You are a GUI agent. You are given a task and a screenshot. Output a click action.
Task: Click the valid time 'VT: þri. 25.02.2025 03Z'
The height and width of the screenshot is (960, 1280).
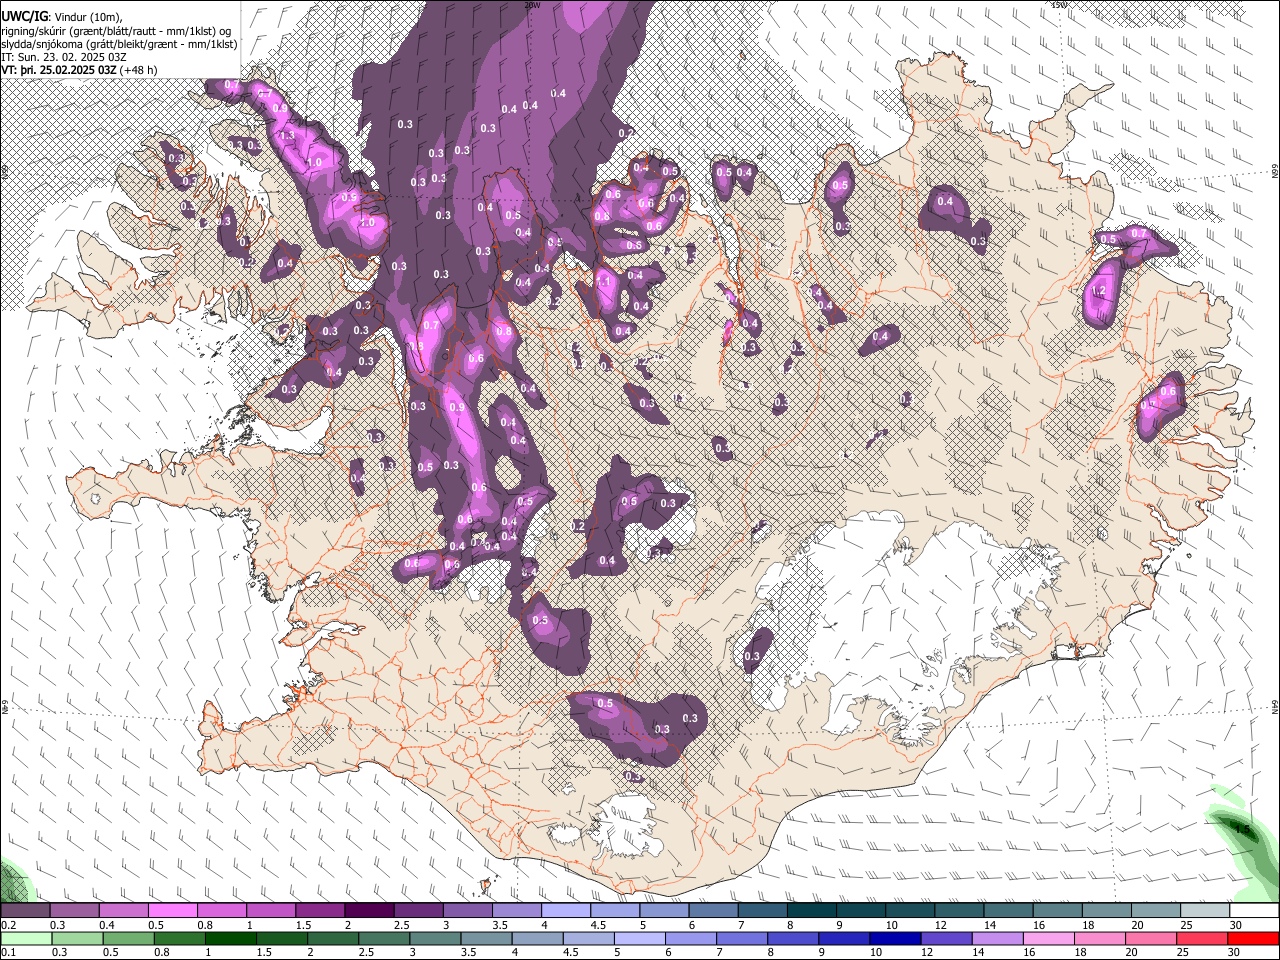click(x=59, y=71)
